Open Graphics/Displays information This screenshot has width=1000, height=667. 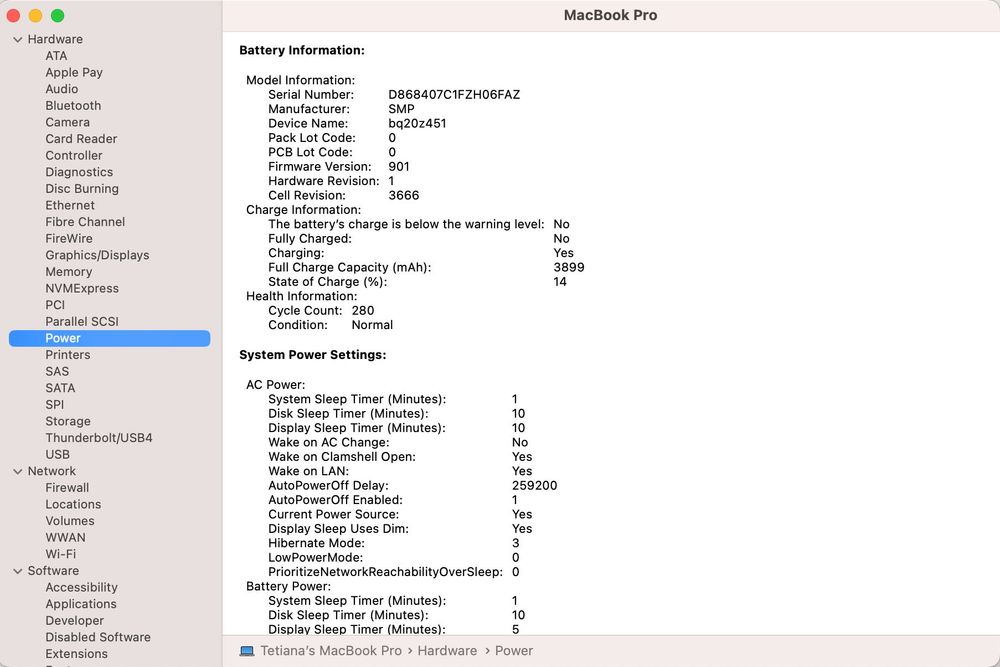[97, 255]
